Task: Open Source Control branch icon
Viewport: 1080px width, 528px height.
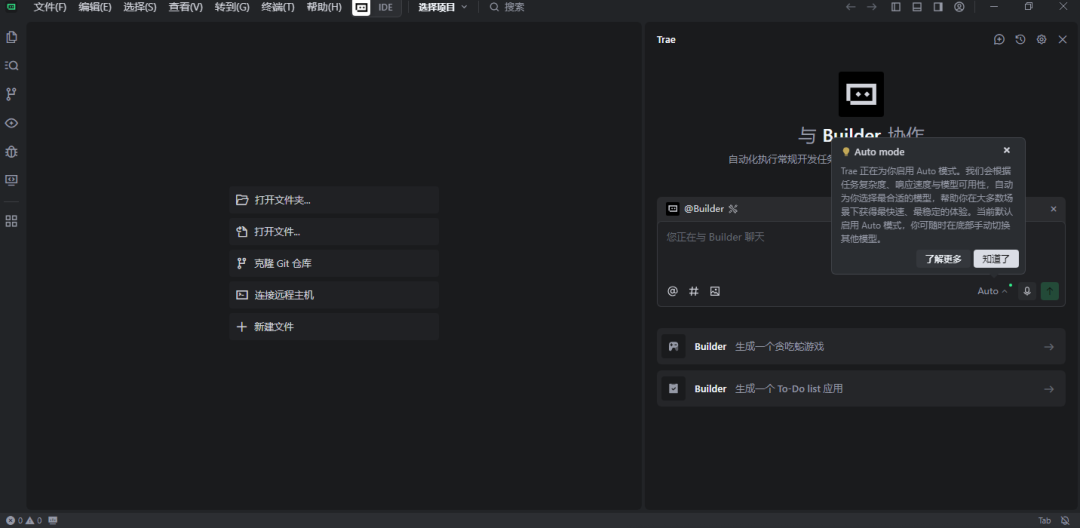Action: coord(11,94)
